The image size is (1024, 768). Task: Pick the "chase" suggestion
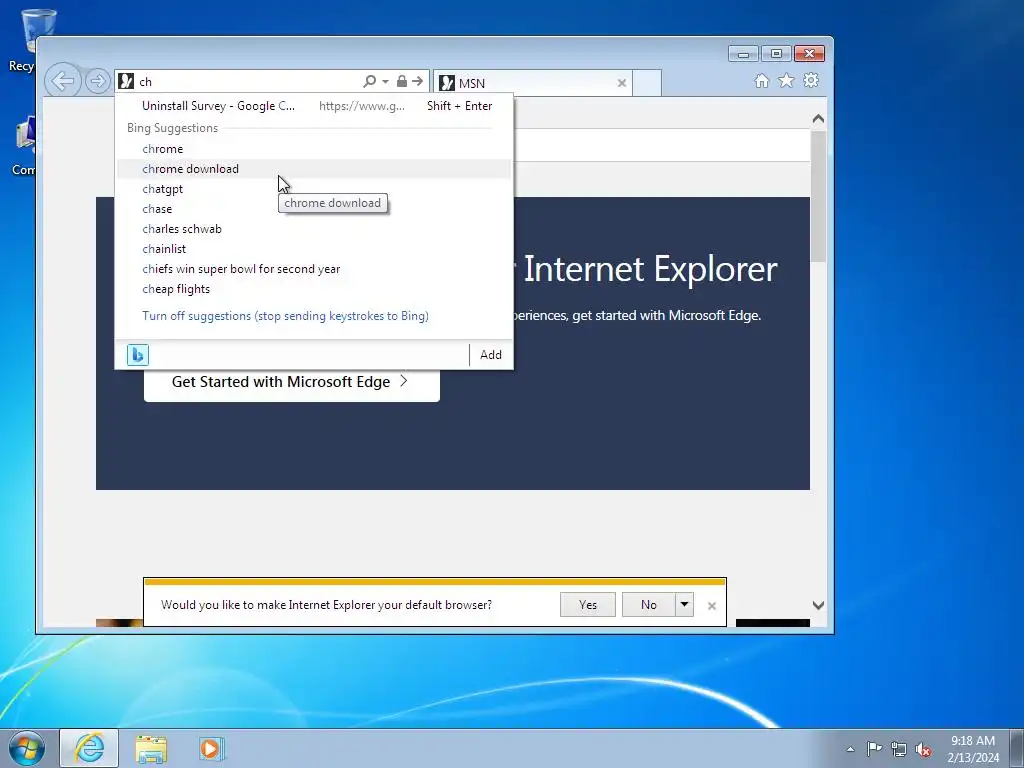tap(313, 209)
